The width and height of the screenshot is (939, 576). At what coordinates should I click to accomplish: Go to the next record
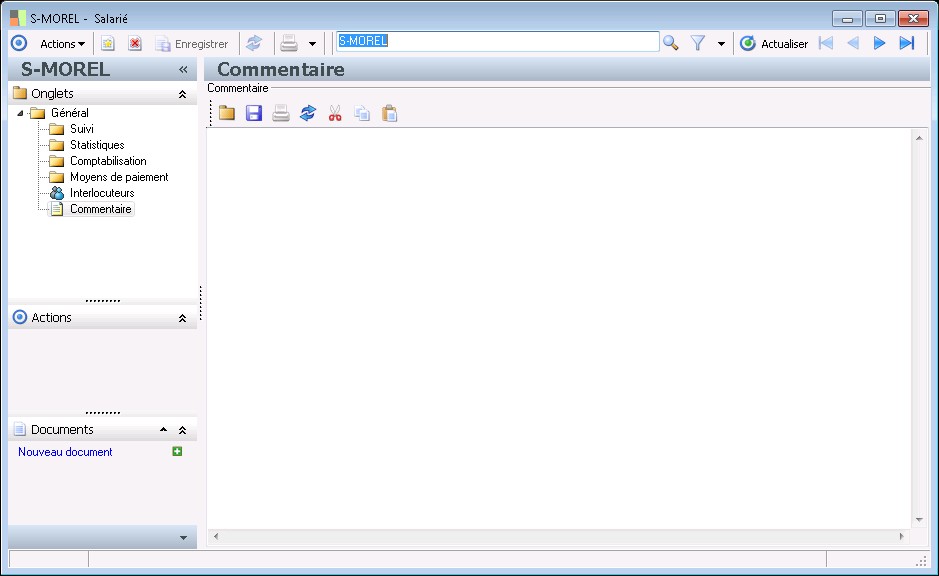[x=880, y=43]
